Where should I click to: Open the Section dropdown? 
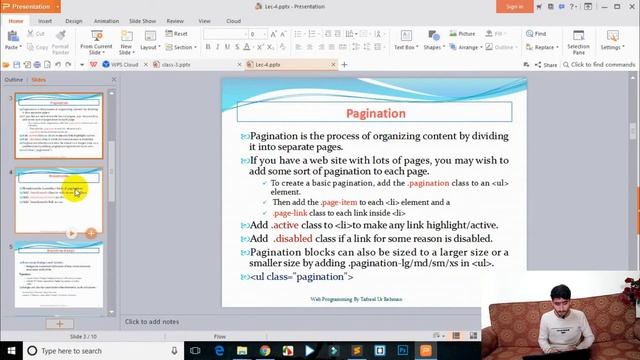[x=181, y=47]
